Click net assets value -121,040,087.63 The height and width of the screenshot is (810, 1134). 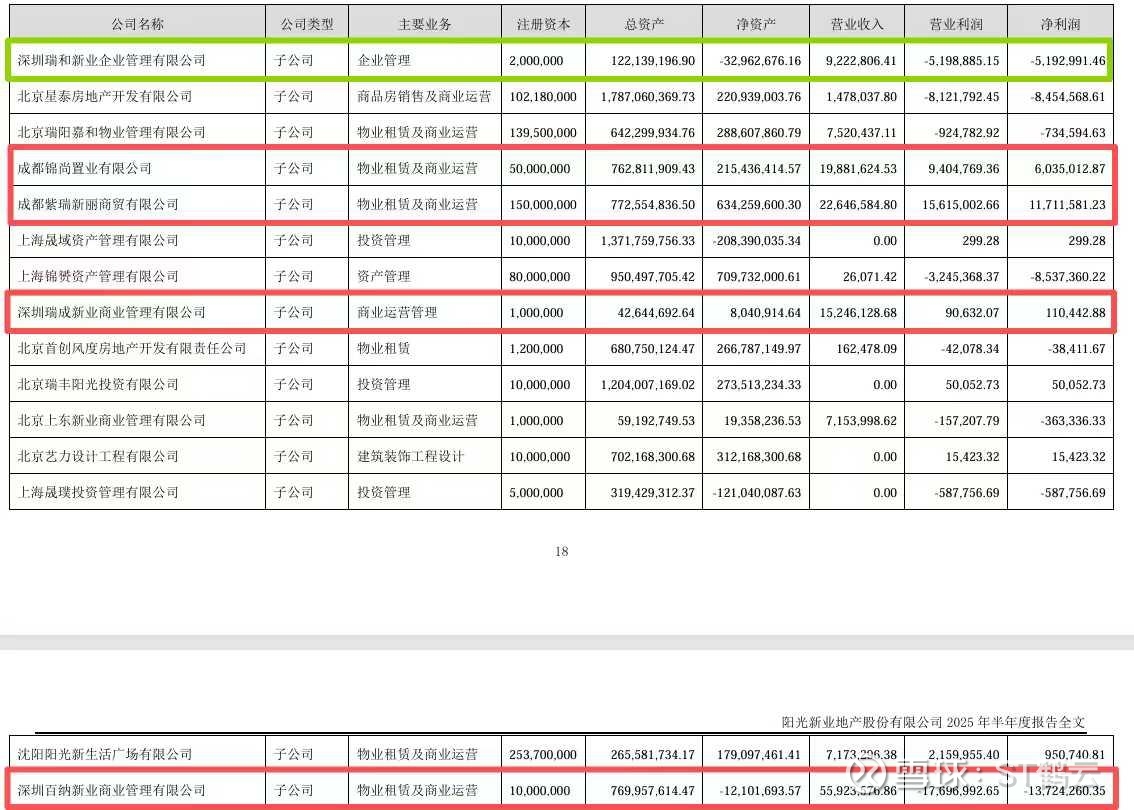(756, 493)
